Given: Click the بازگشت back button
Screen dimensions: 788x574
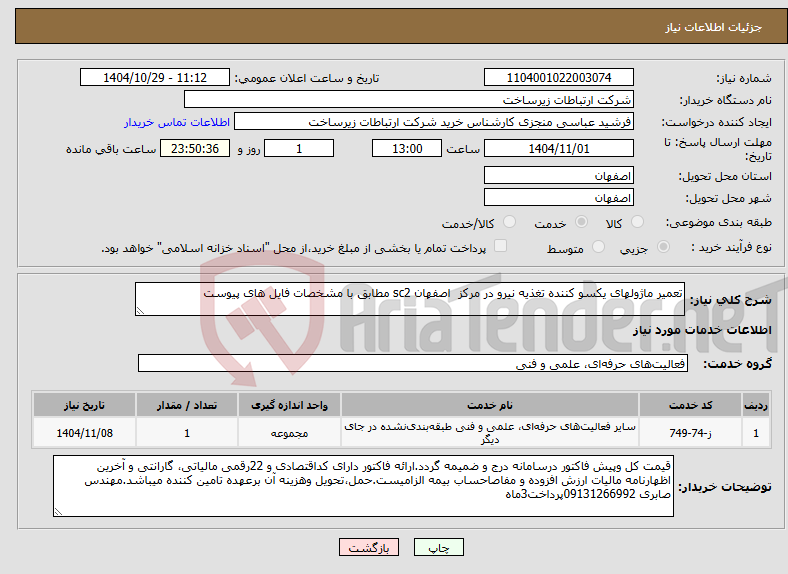Looking at the screenshot, I should click(x=369, y=547).
